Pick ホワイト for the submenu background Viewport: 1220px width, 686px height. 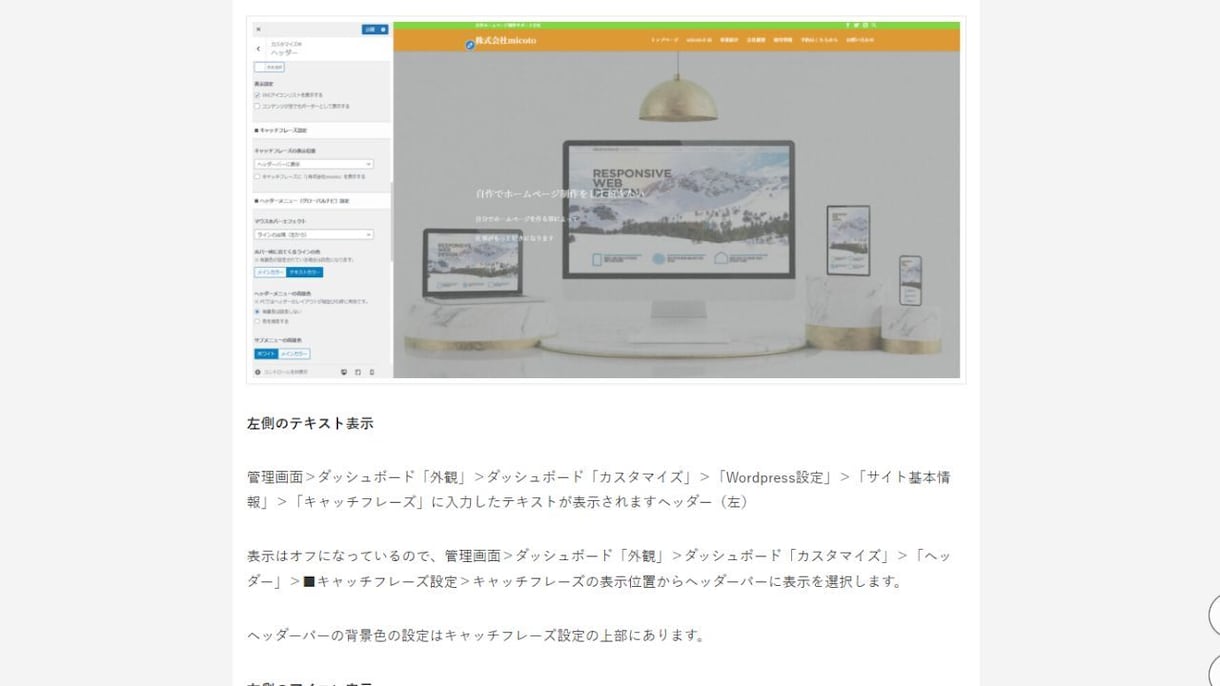pyautogui.click(x=266, y=354)
